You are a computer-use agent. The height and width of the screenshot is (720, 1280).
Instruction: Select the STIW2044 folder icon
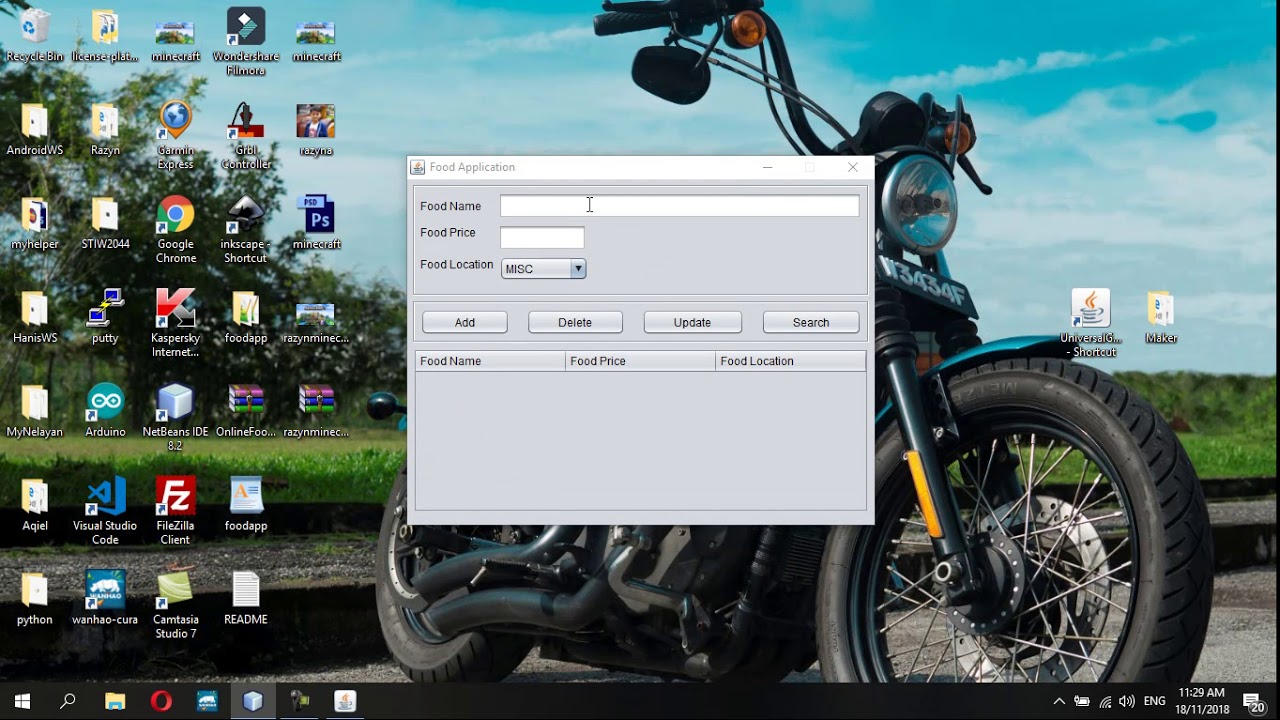tap(105, 223)
